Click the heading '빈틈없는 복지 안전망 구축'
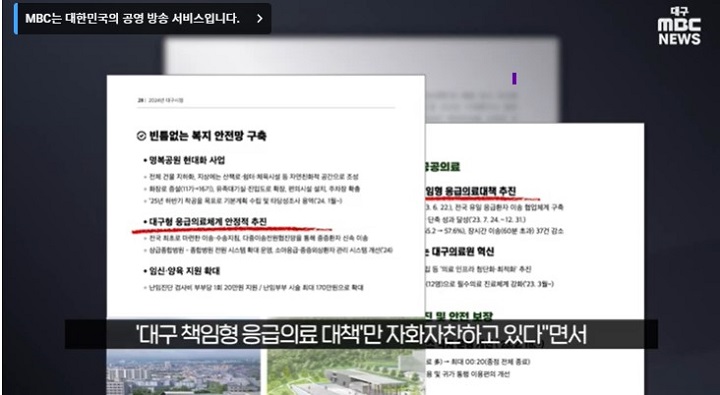The image size is (720, 395). click(208, 136)
